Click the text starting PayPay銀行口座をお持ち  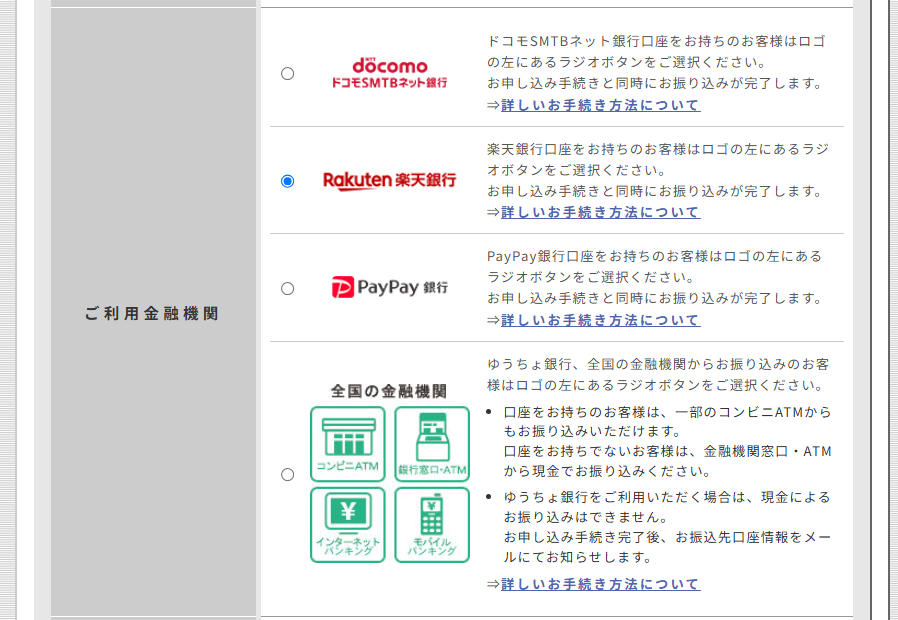(x=655, y=277)
